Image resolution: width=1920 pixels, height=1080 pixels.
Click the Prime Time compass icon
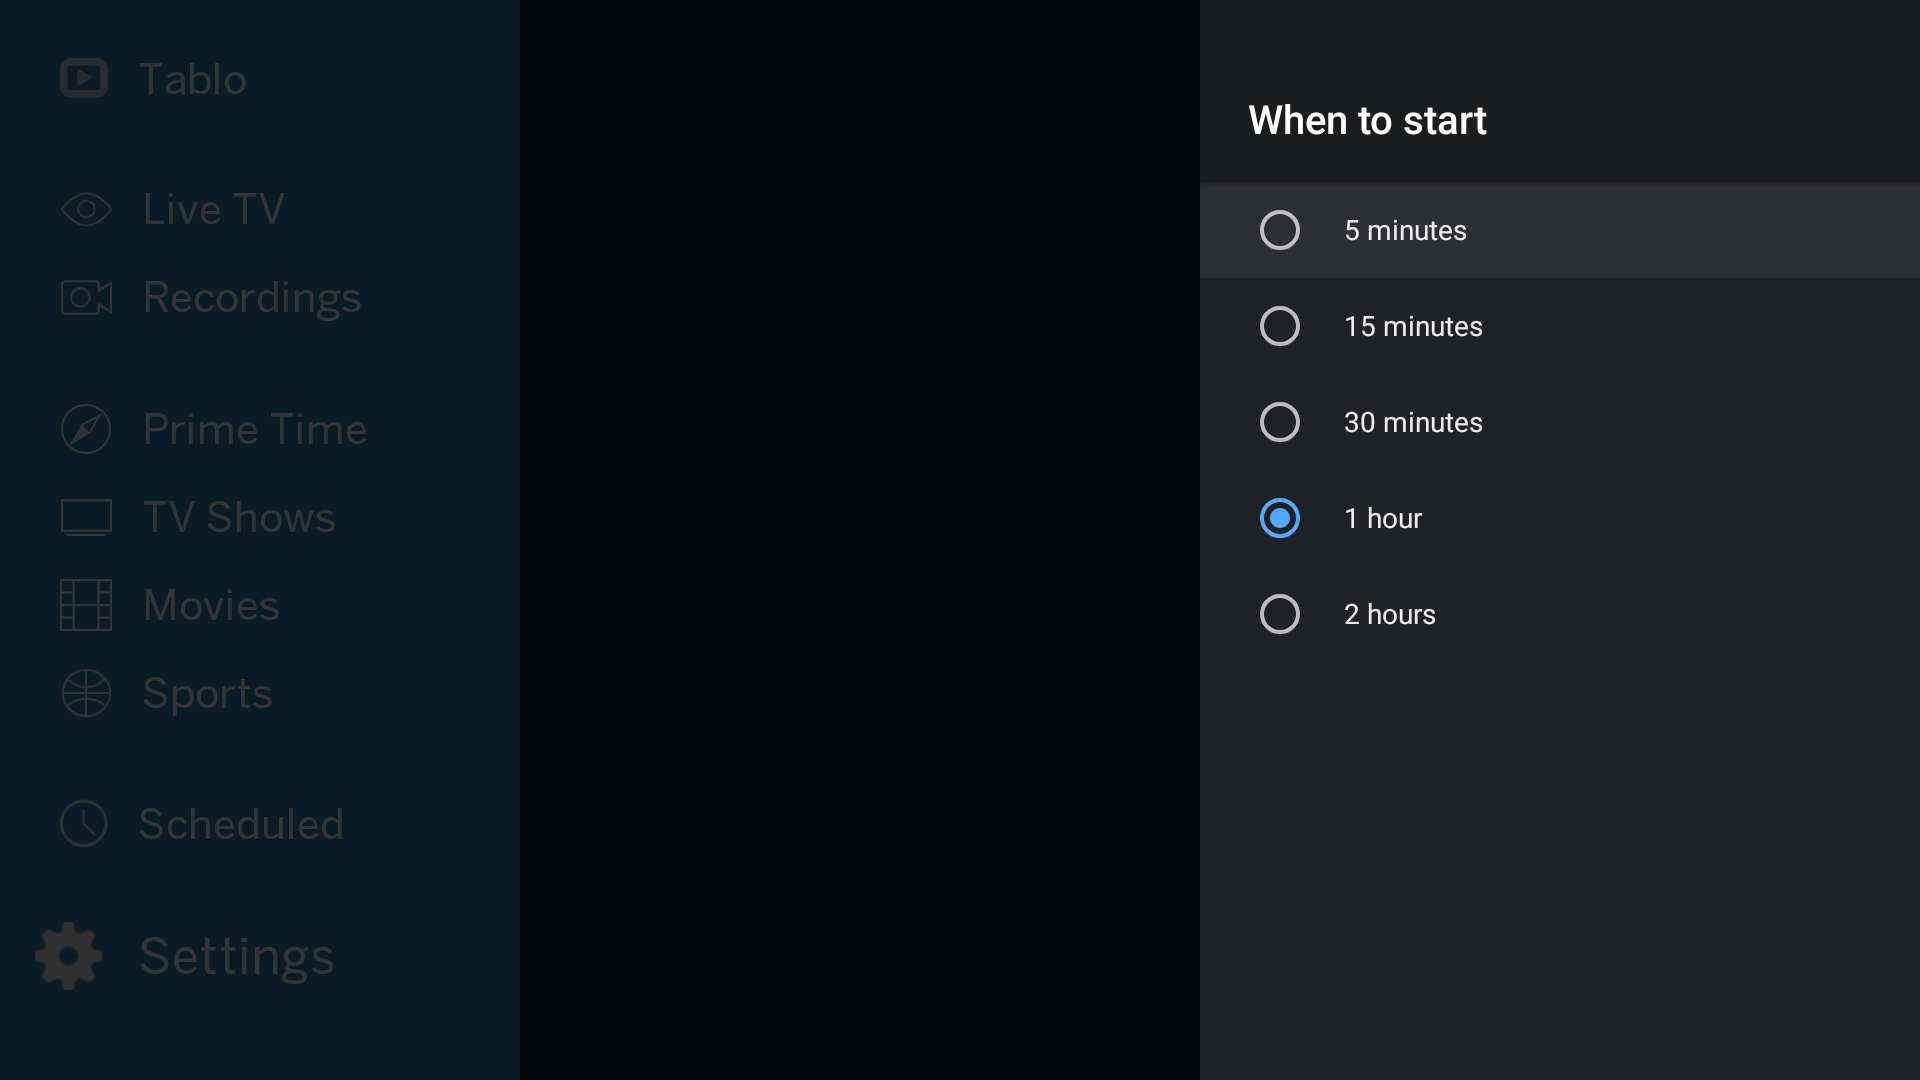[86, 429]
